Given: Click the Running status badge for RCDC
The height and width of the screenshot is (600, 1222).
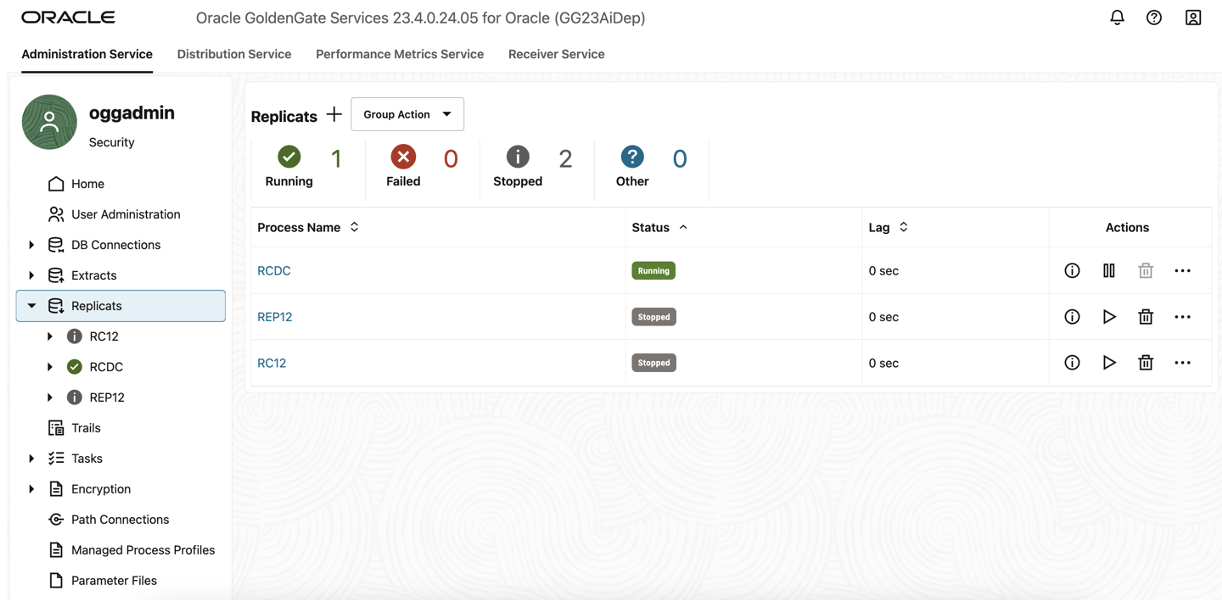Looking at the screenshot, I should click(654, 271).
